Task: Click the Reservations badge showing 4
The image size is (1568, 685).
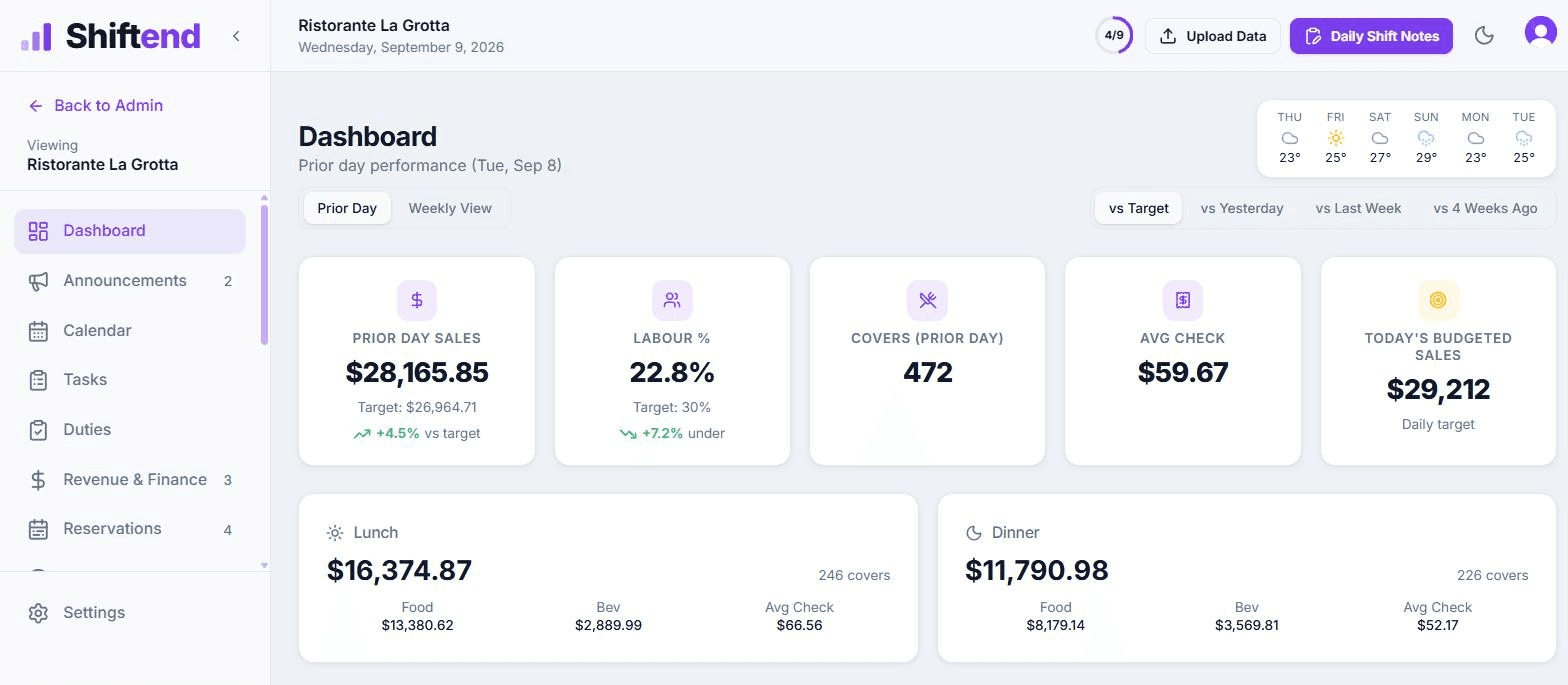Action: (x=228, y=530)
